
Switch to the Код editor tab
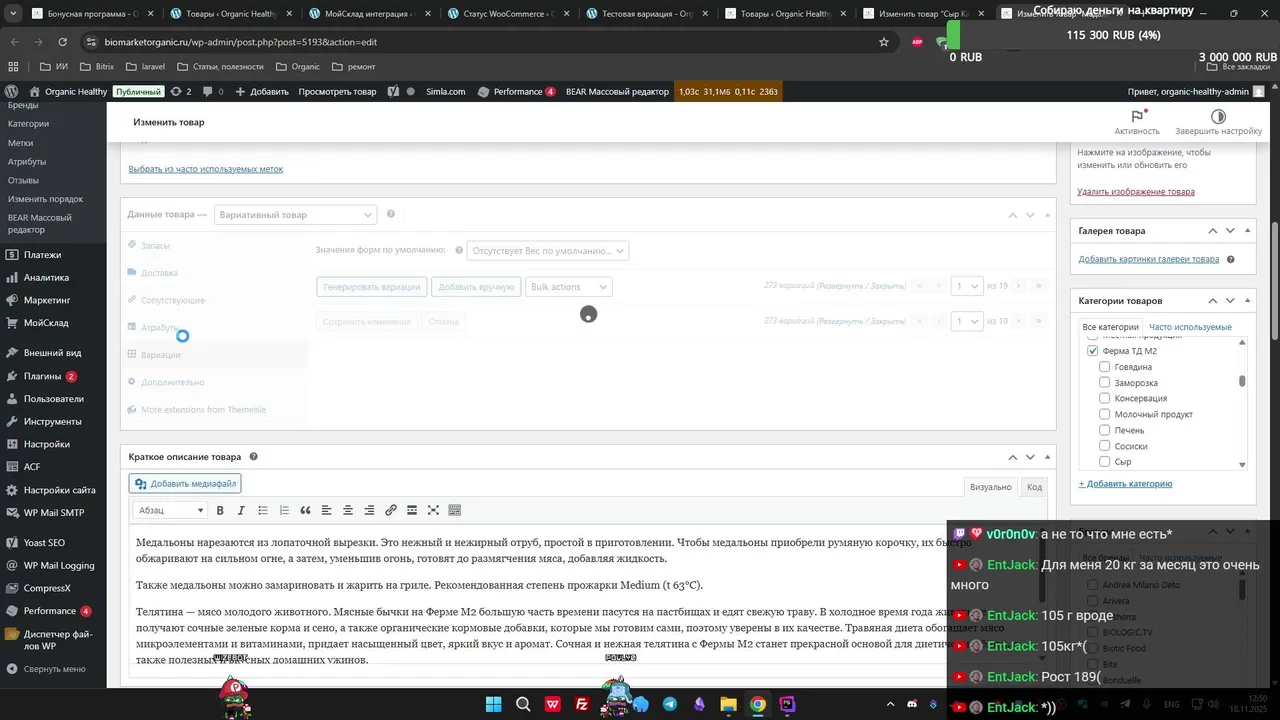[1034, 487]
